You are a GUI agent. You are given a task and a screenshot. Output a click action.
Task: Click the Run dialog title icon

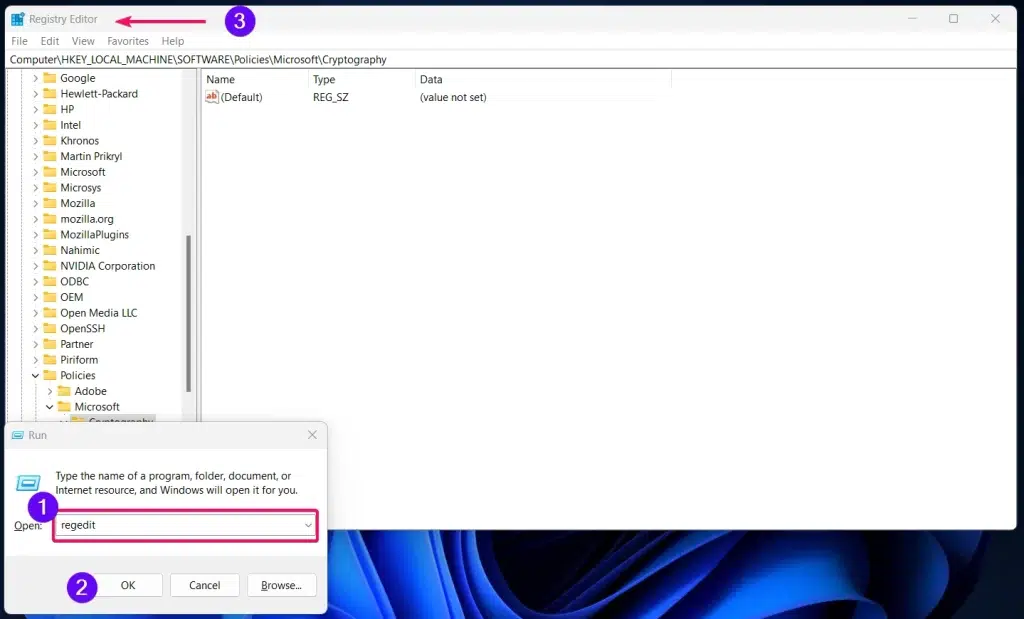[18, 436]
